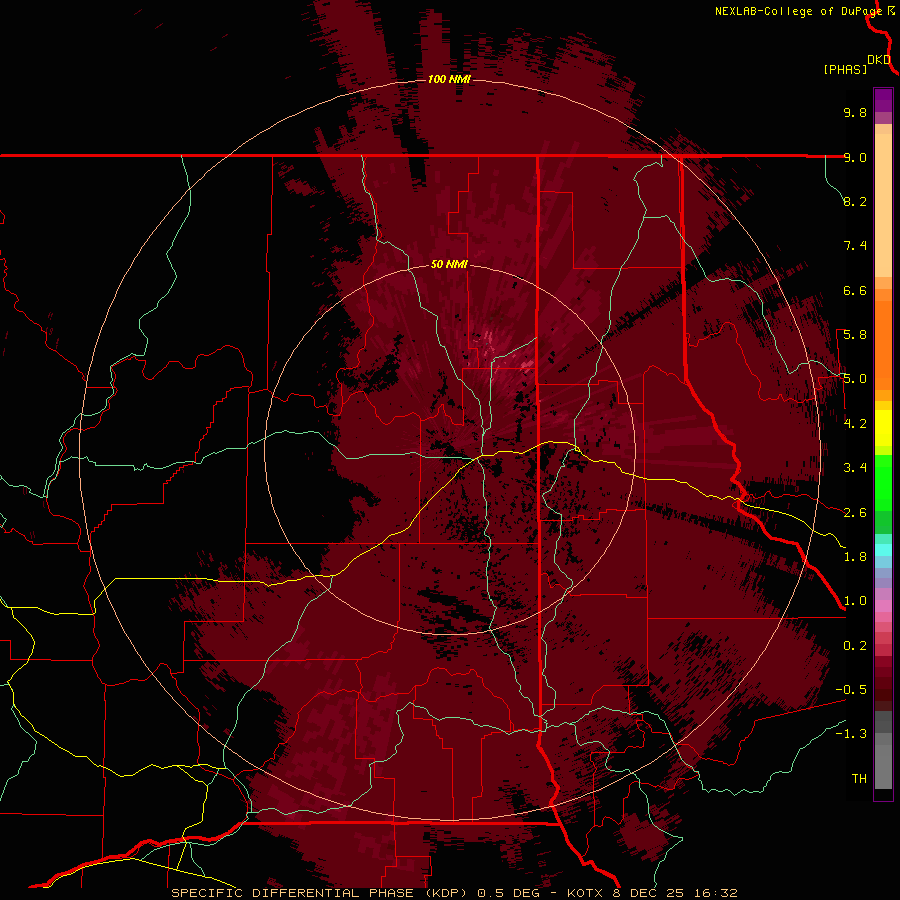
Task: Click the 100 NMI range ring label
Action: point(449,79)
